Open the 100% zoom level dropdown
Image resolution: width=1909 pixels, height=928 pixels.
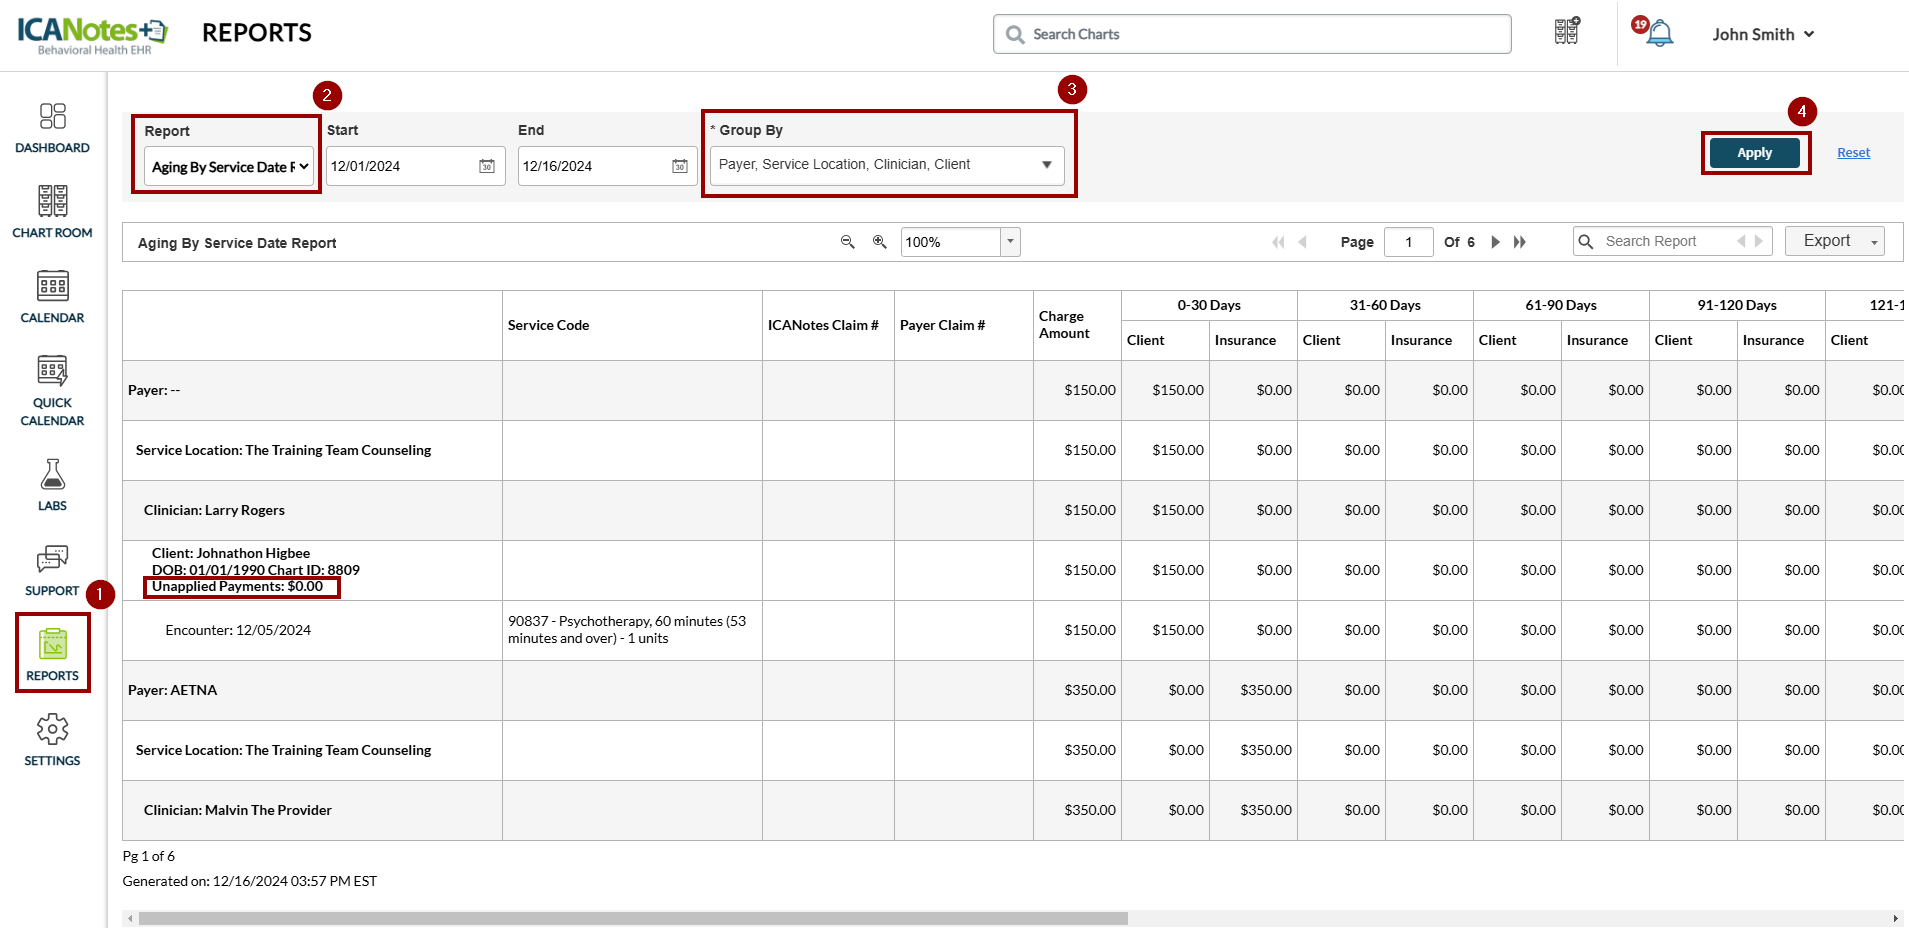click(1010, 242)
